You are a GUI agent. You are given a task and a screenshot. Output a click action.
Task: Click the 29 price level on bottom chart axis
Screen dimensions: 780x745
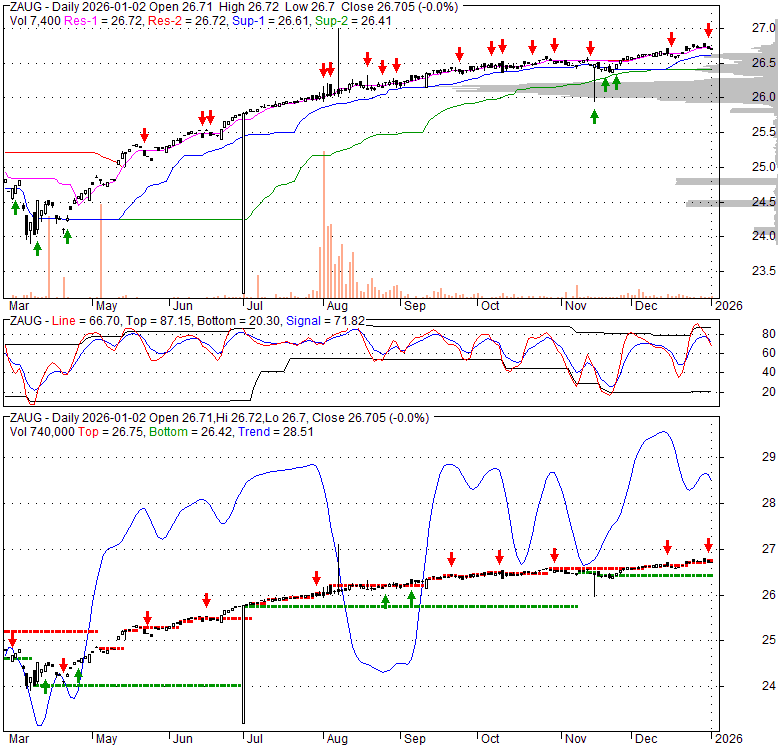742,457
